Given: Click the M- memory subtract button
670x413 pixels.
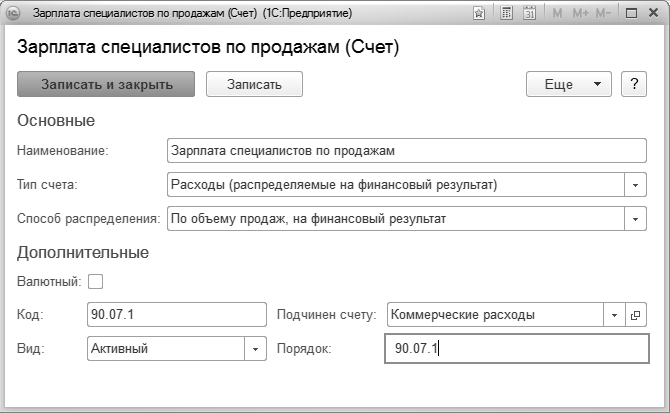Looking at the screenshot, I should pyautogui.click(x=604, y=15).
